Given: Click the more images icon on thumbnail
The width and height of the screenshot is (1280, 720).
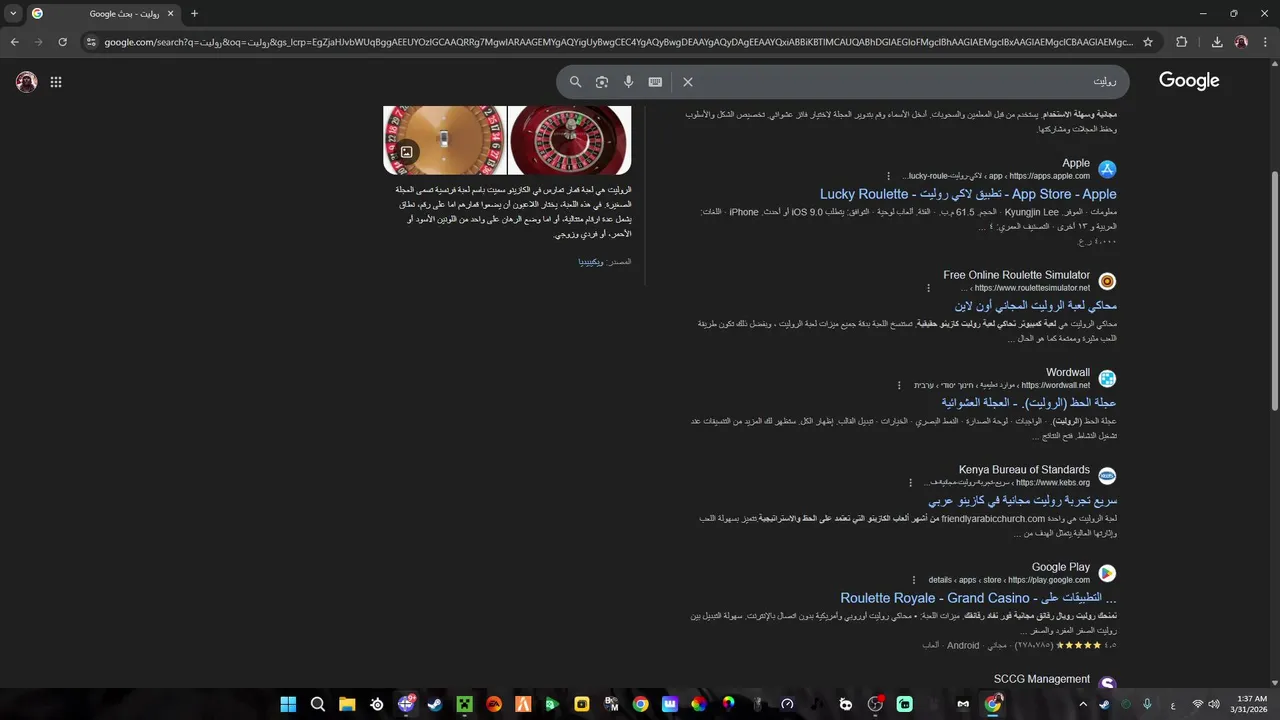Looking at the screenshot, I should [406, 152].
